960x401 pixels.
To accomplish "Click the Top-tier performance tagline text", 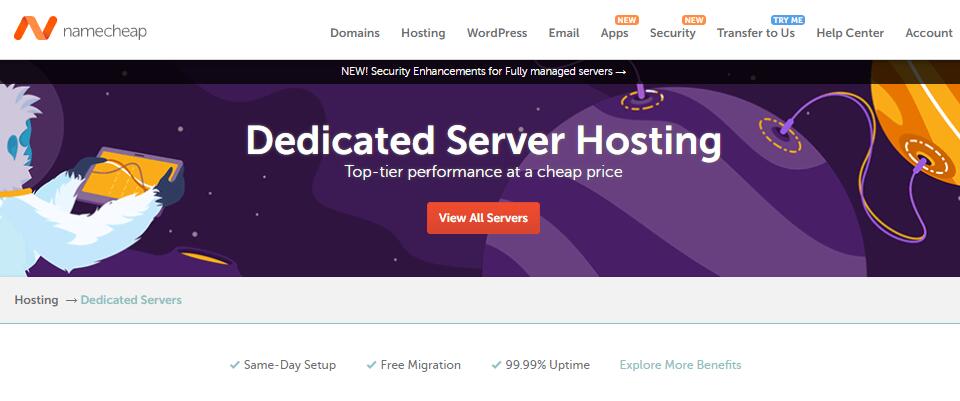I will tap(483, 171).
